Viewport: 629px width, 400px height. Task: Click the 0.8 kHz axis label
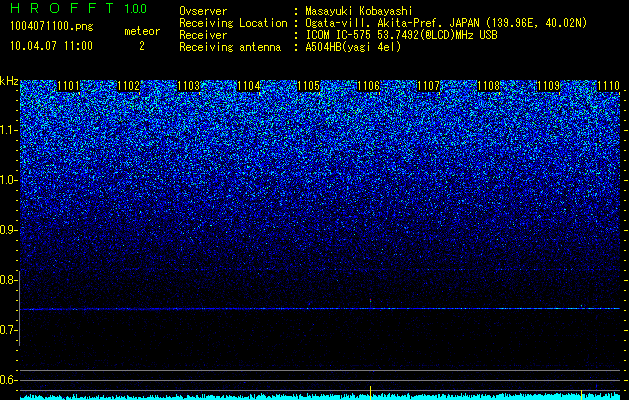[x=8, y=280]
